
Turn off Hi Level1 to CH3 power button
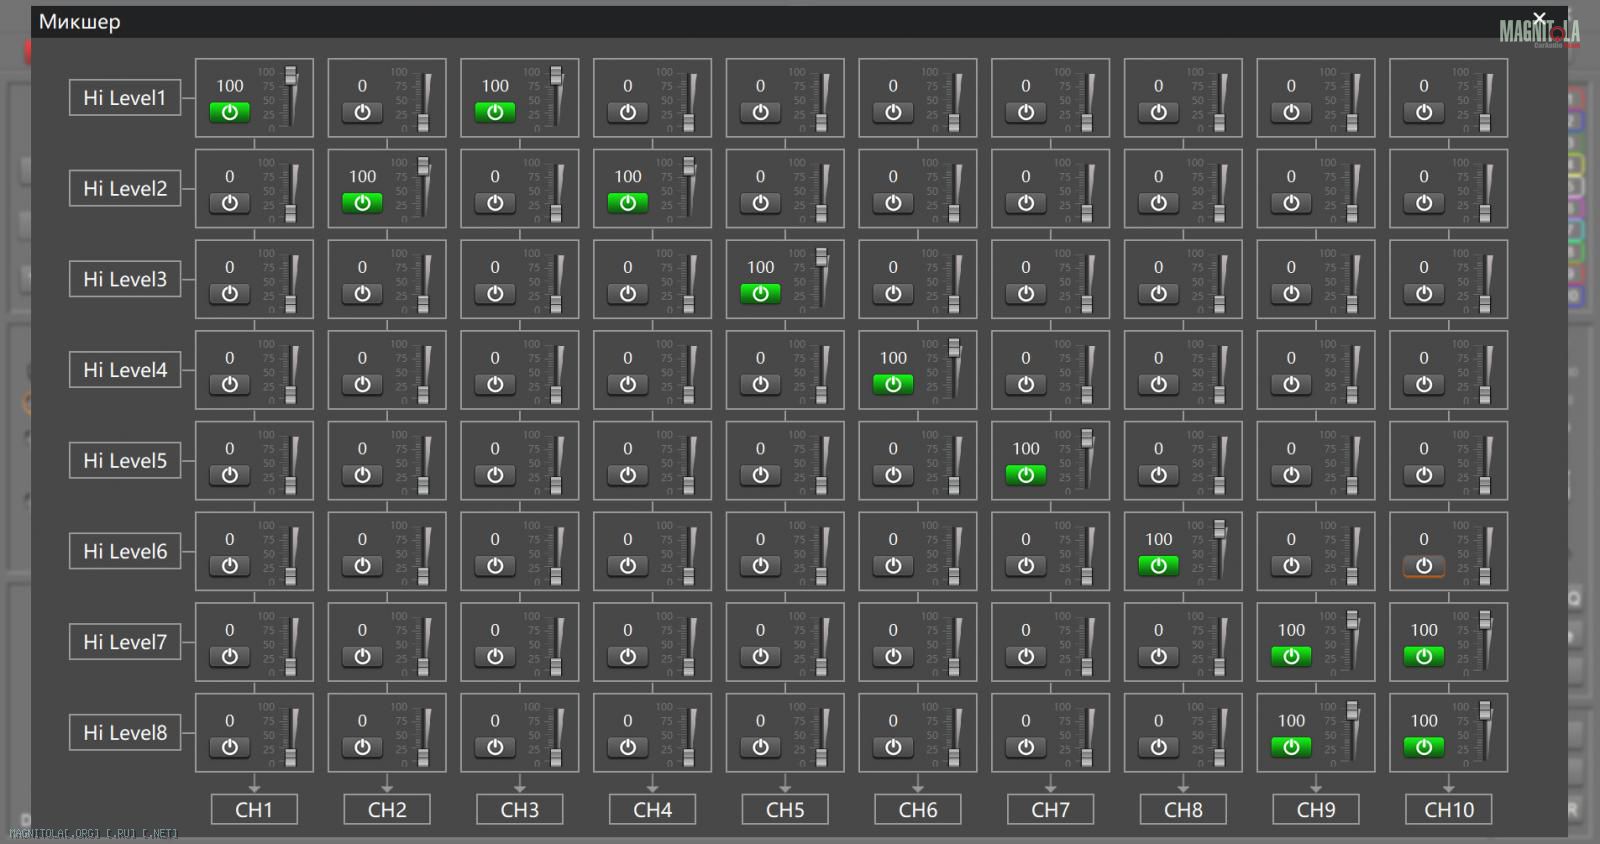495,112
